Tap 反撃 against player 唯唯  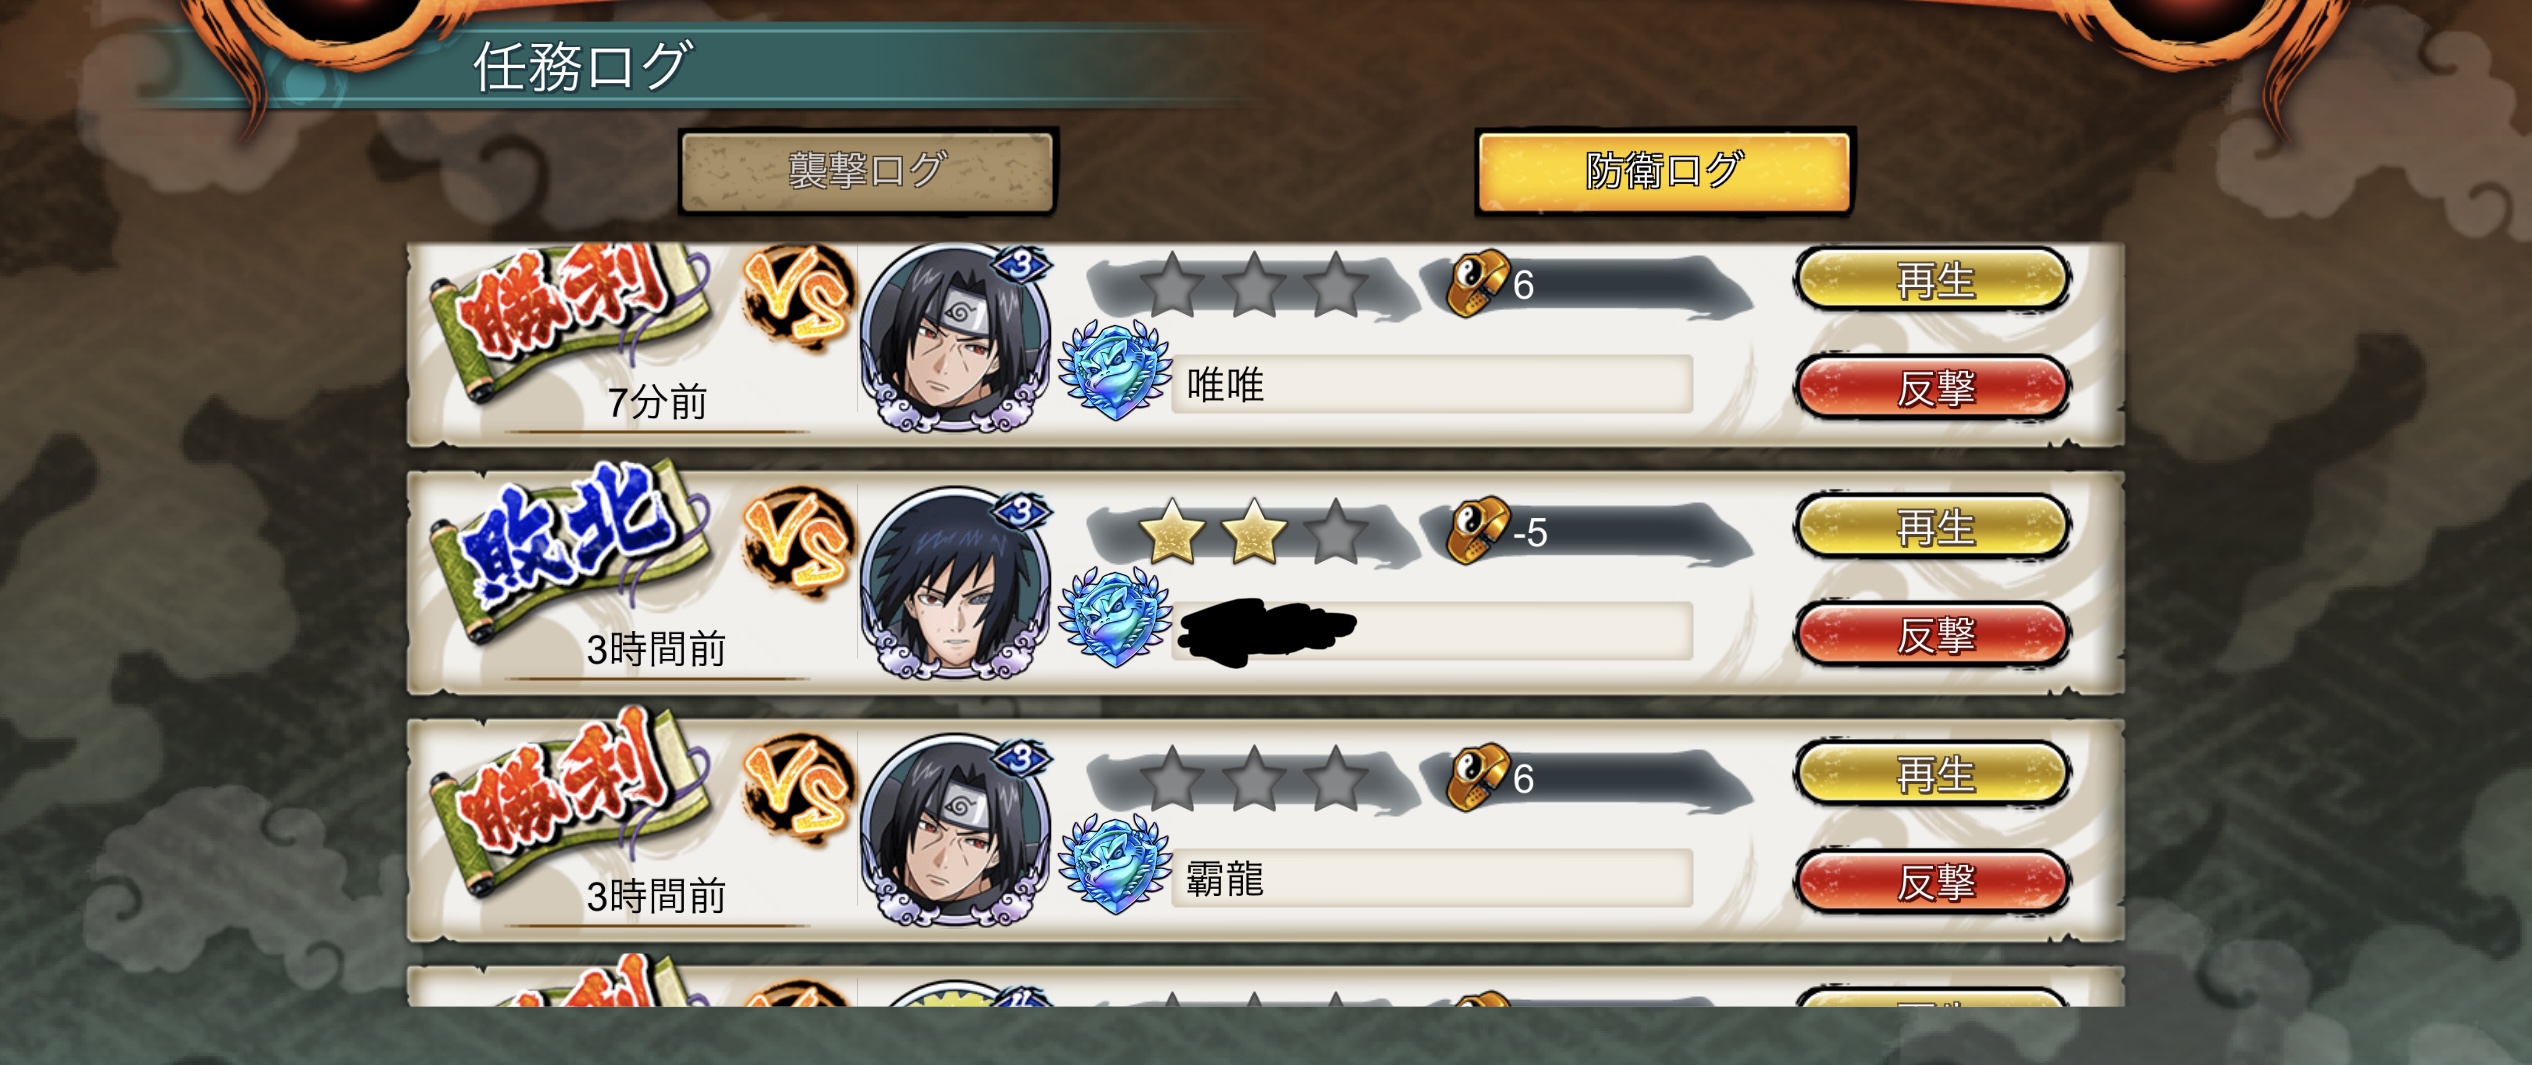pos(1932,386)
